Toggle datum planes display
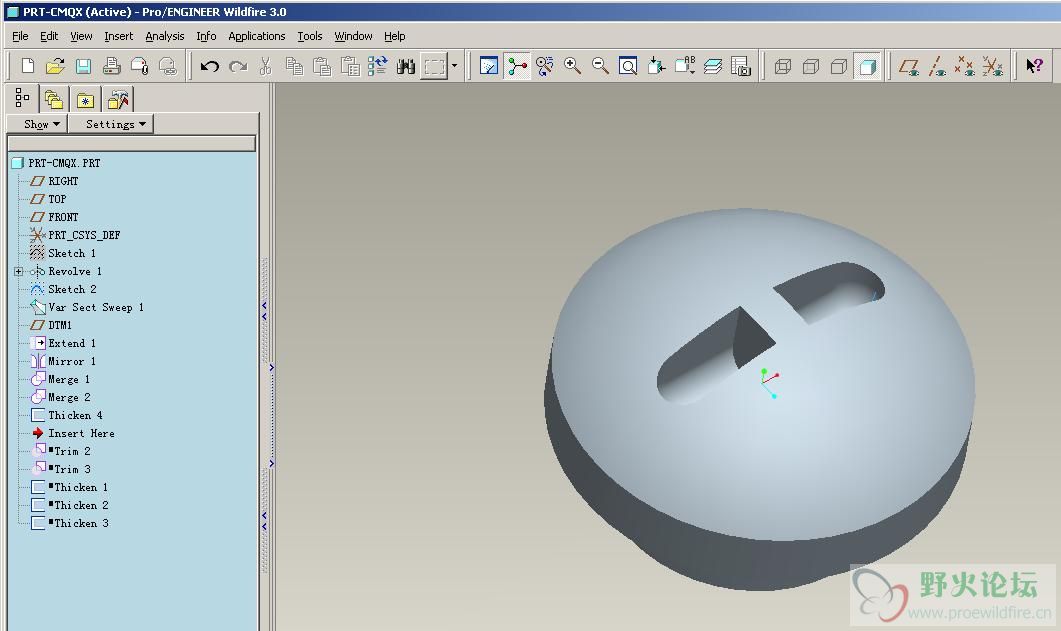The height and width of the screenshot is (631, 1061). [x=908, y=66]
